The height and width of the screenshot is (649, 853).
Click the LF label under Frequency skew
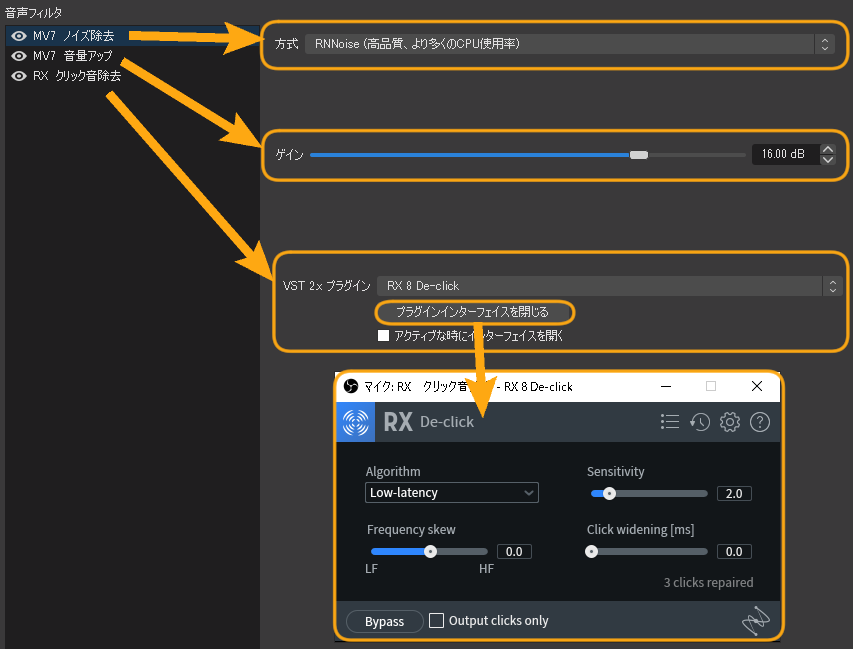(x=372, y=569)
